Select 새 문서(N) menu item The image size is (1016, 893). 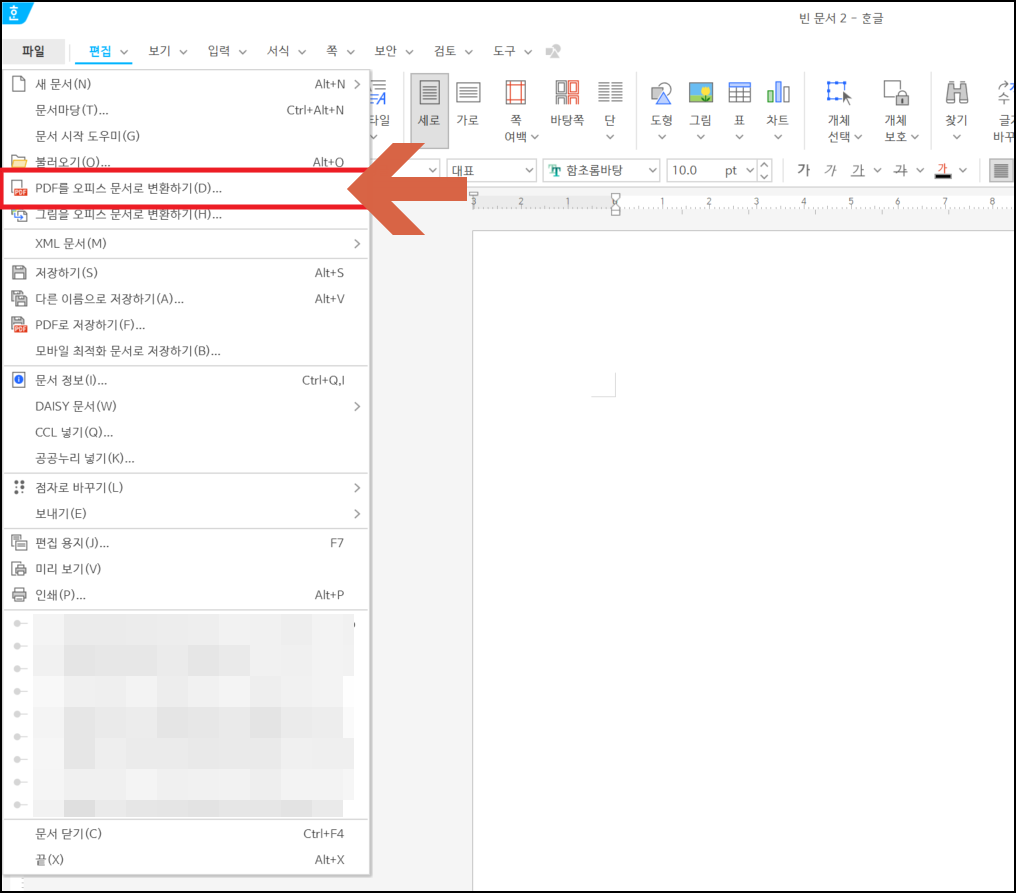pyautogui.click(x=186, y=84)
